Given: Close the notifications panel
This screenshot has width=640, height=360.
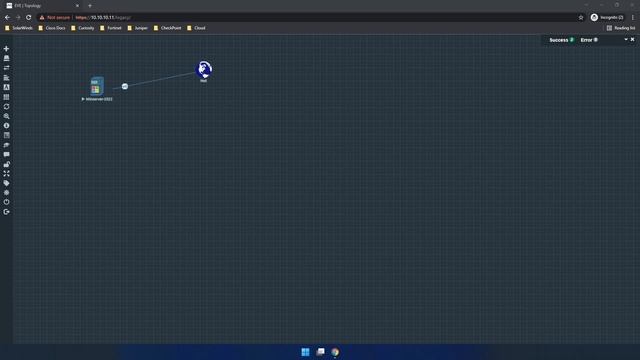Looking at the screenshot, I should click(633, 40).
